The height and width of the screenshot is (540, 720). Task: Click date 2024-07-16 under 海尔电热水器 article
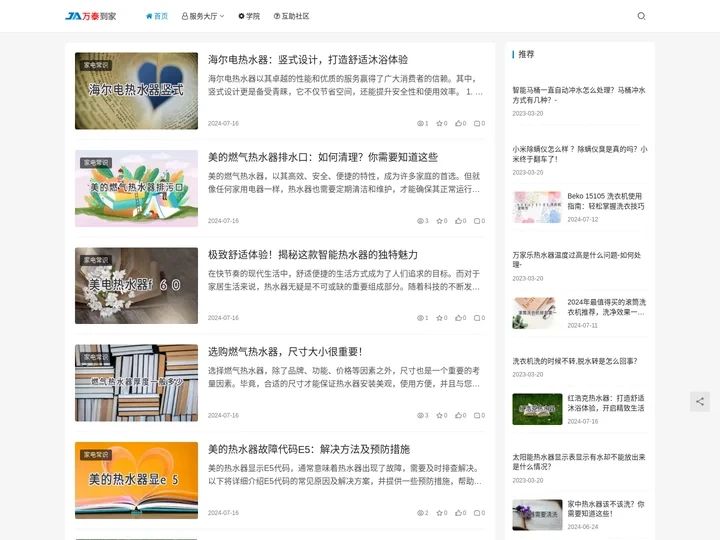tap(223, 124)
